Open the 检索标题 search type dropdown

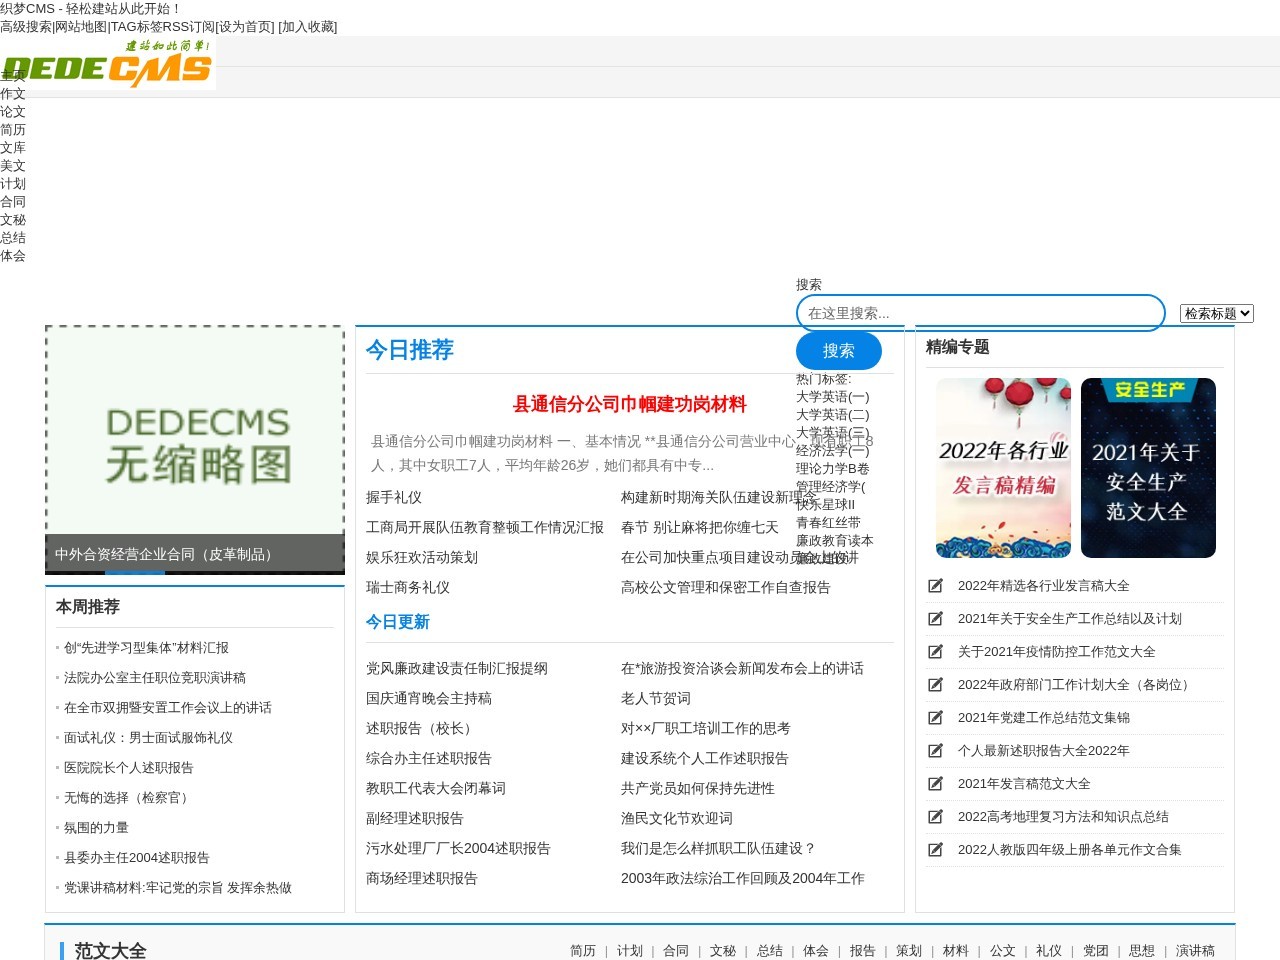[1216, 313]
